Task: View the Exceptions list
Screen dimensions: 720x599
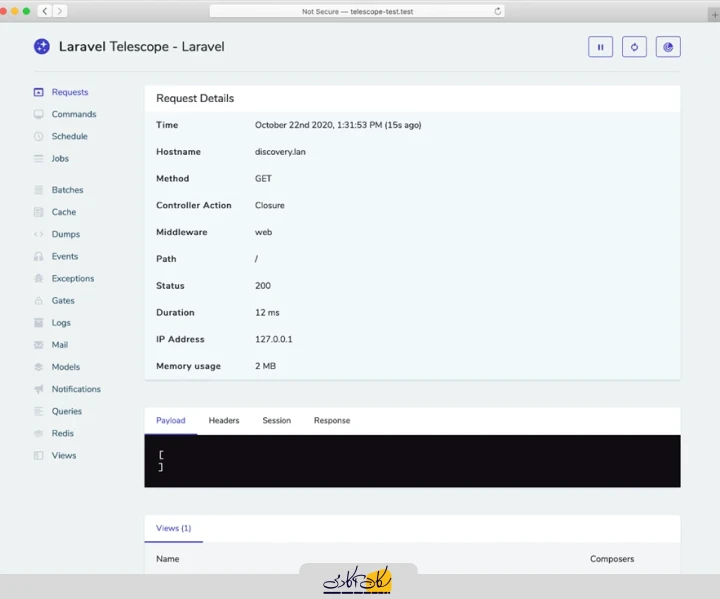Action: [73, 278]
